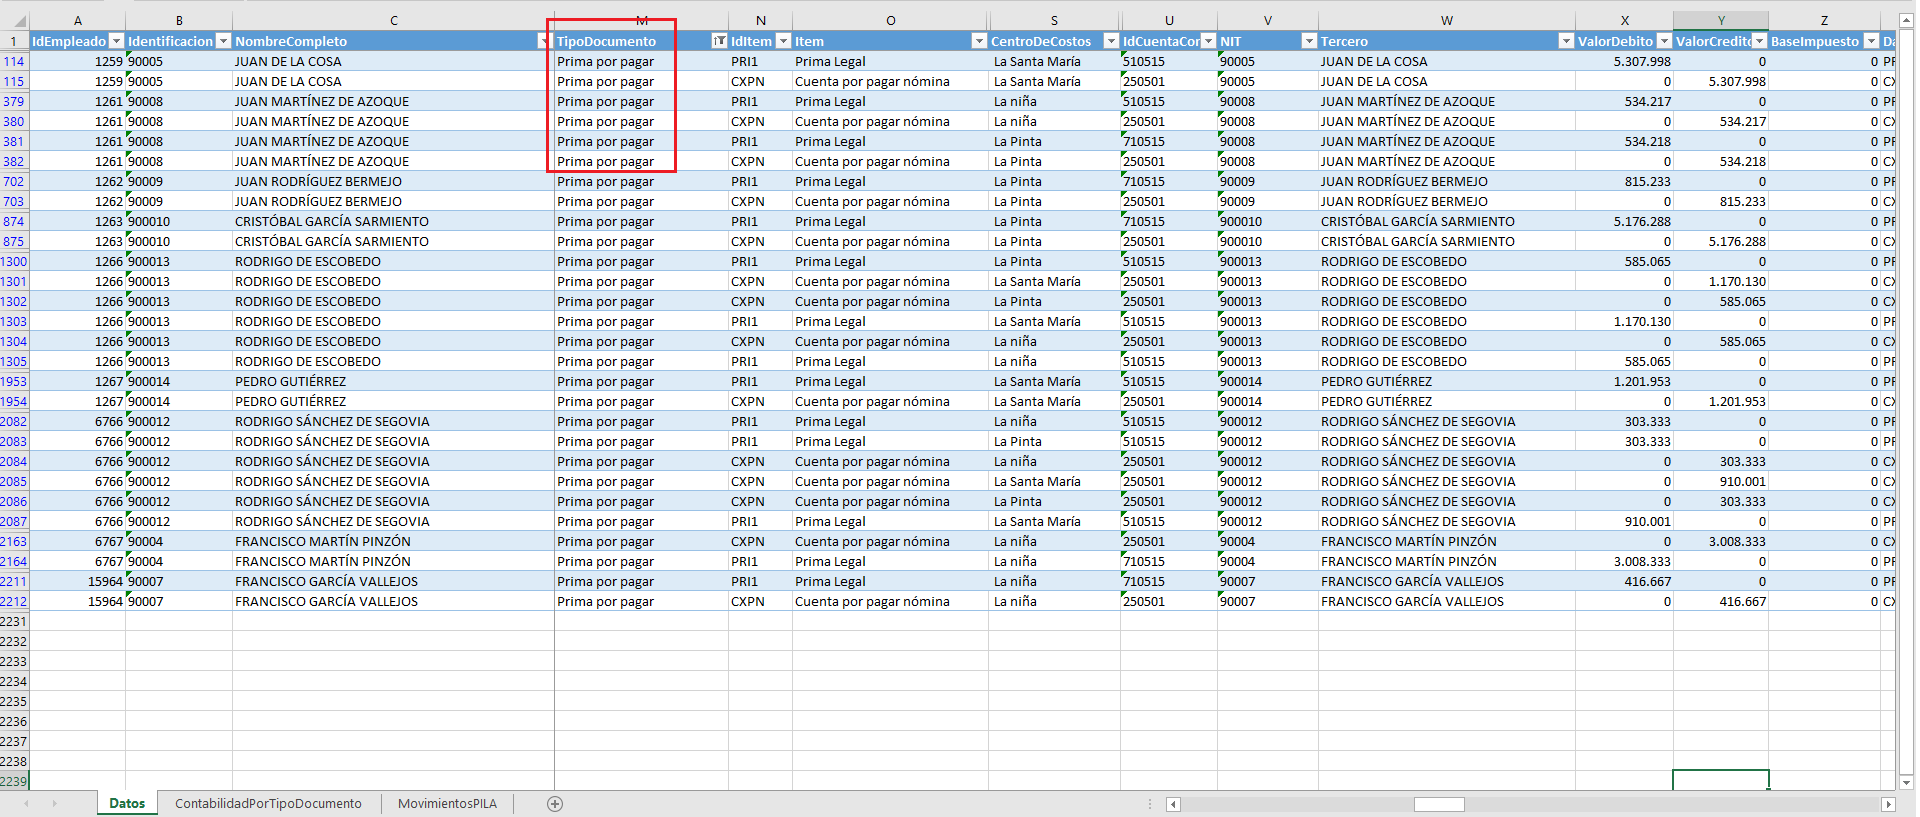1920x817 pixels.
Task: Click the selected empty cell in column Y
Action: (x=1721, y=781)
